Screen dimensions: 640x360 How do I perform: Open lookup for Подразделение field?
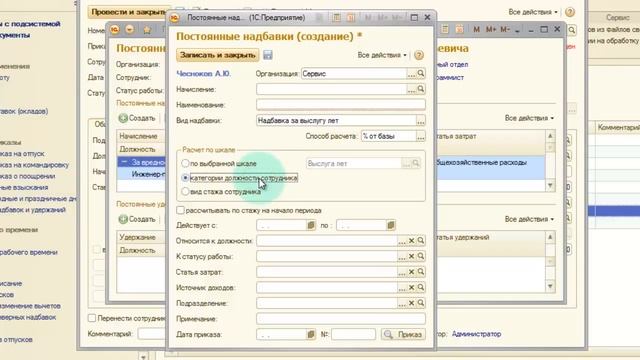click(421, 303)
